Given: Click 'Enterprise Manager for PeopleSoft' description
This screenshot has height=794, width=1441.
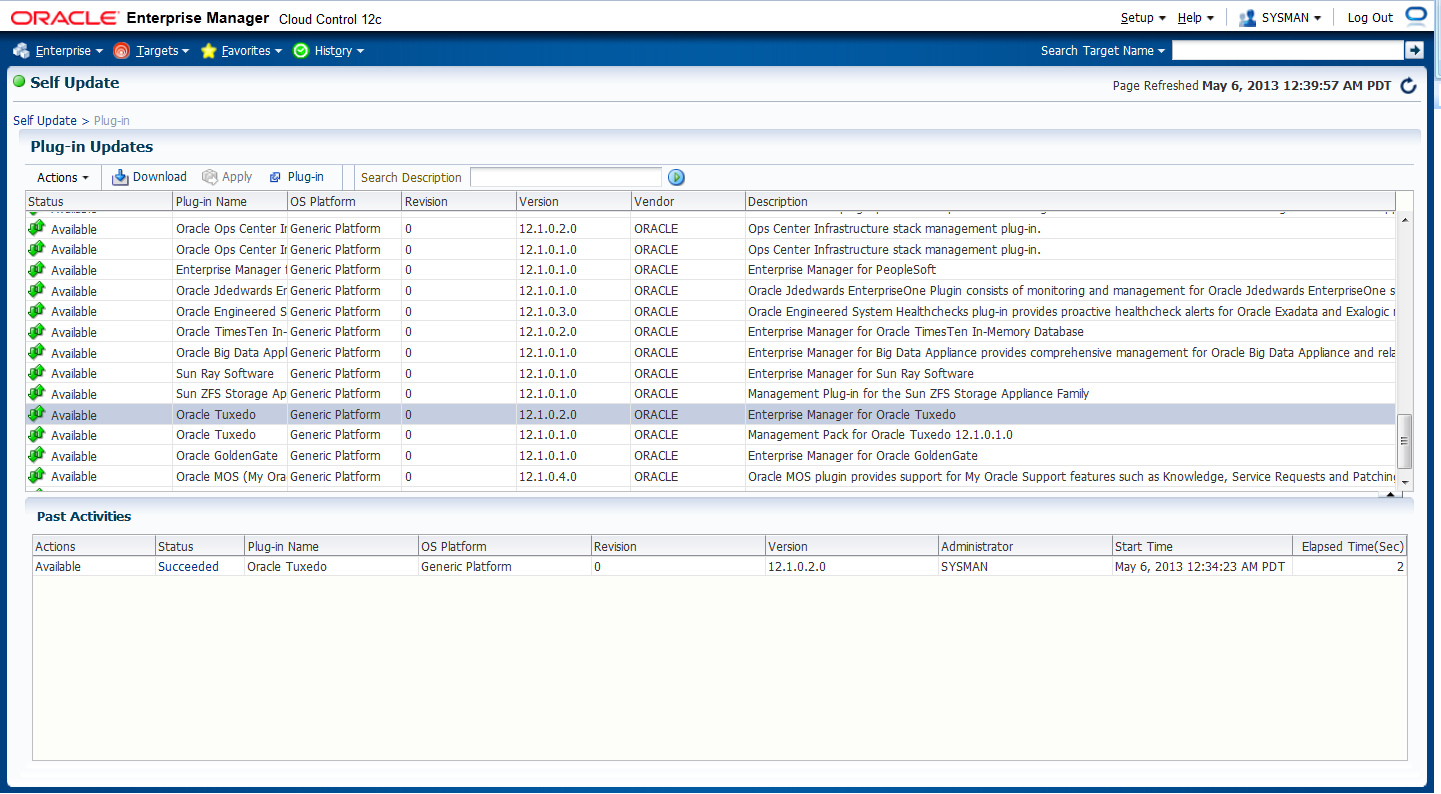Looking at the screenshot, I should click(842, 270).
